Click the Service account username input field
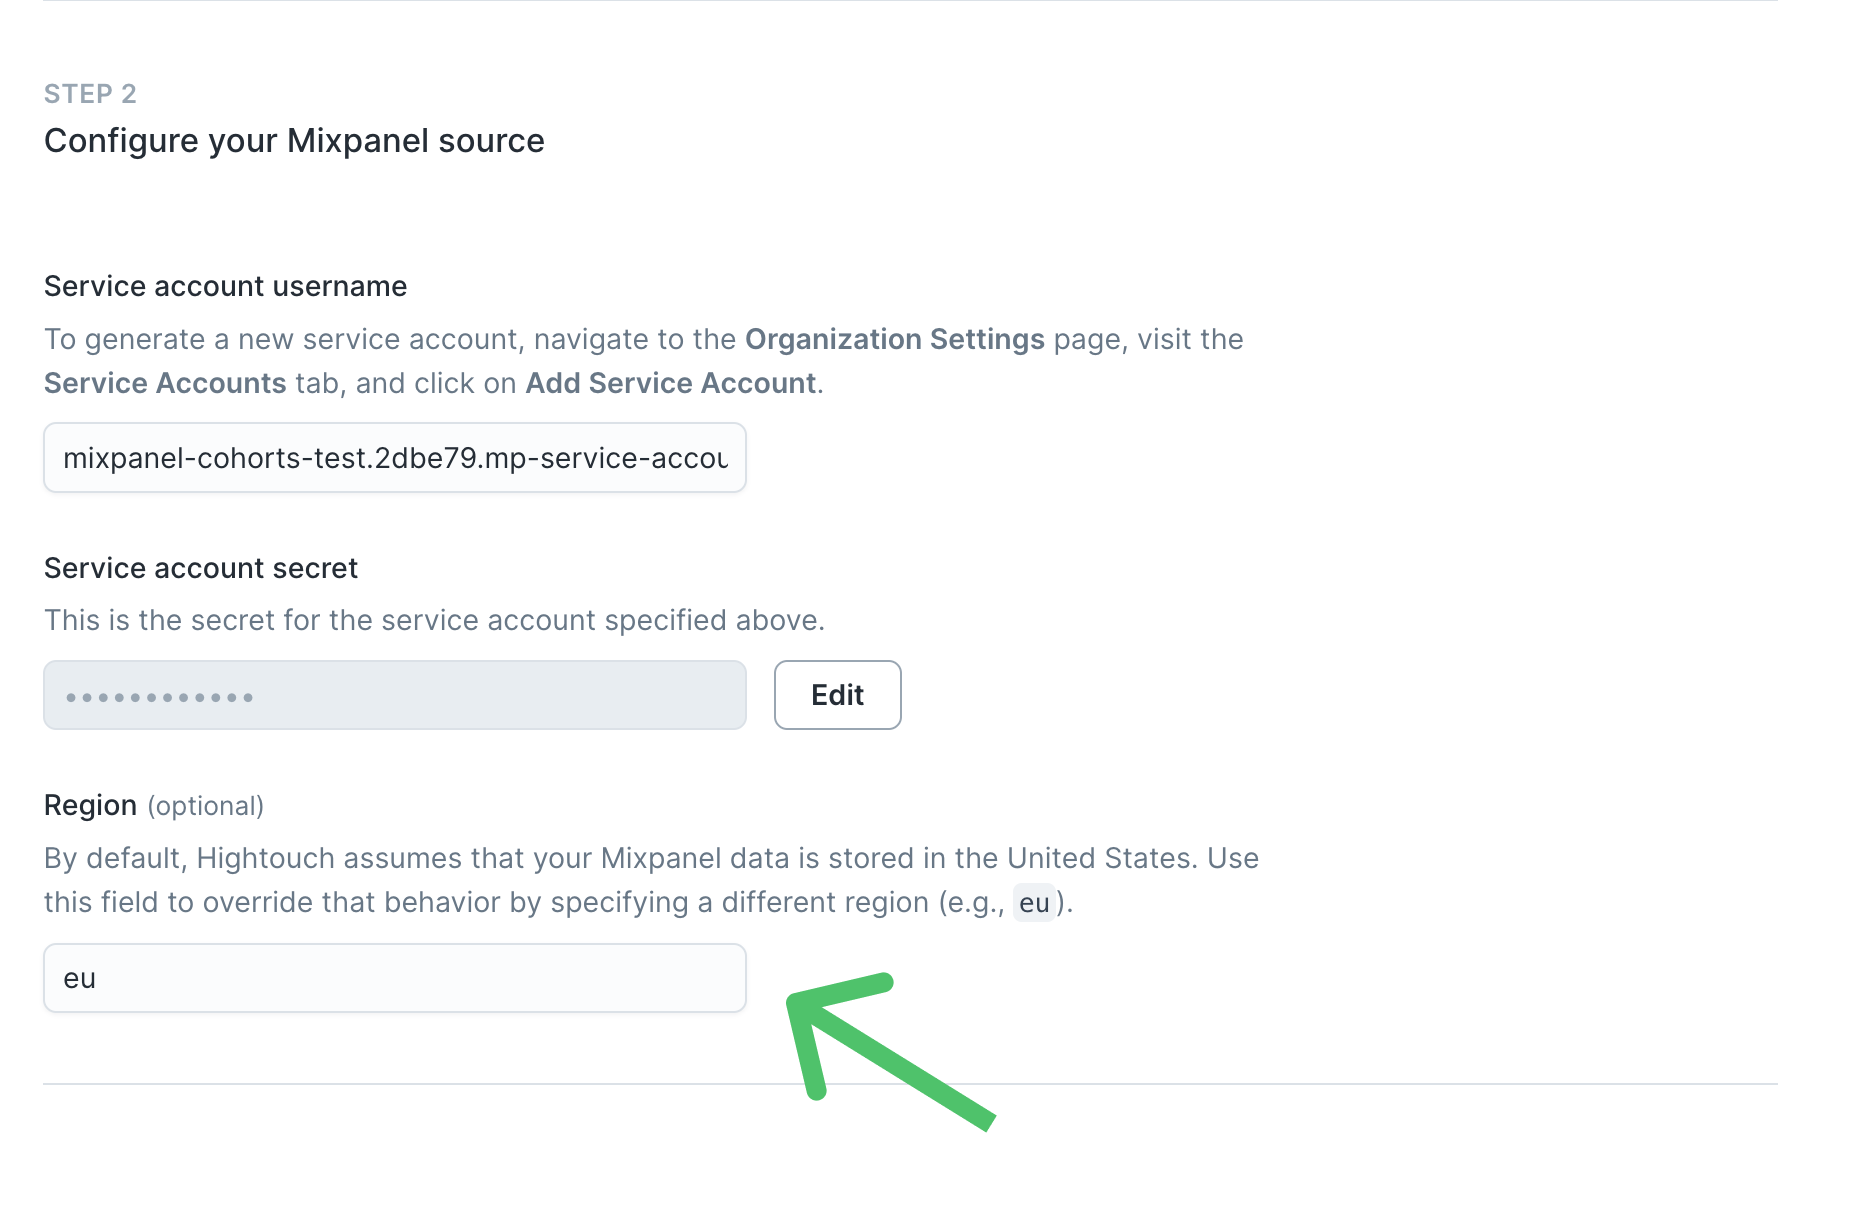 394,458
